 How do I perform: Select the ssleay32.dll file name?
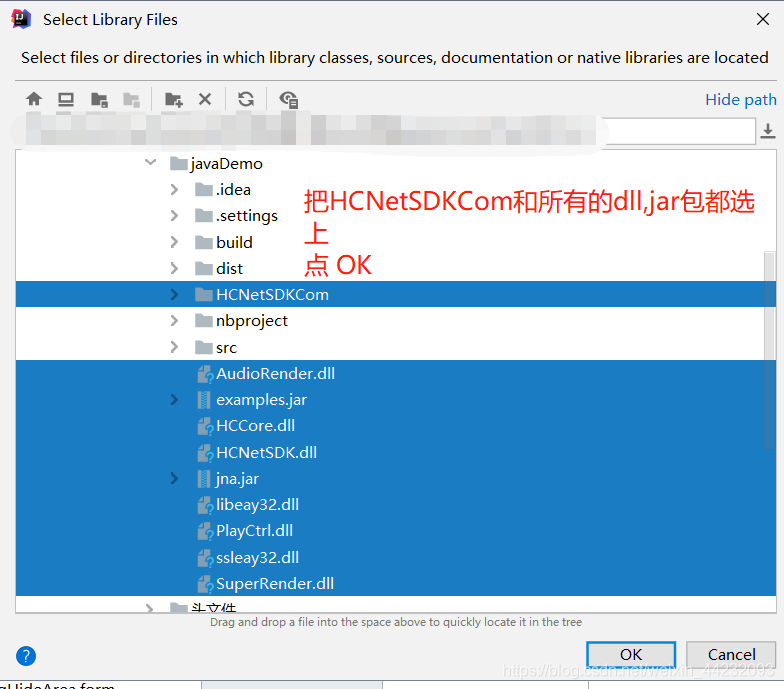point(258,558)
